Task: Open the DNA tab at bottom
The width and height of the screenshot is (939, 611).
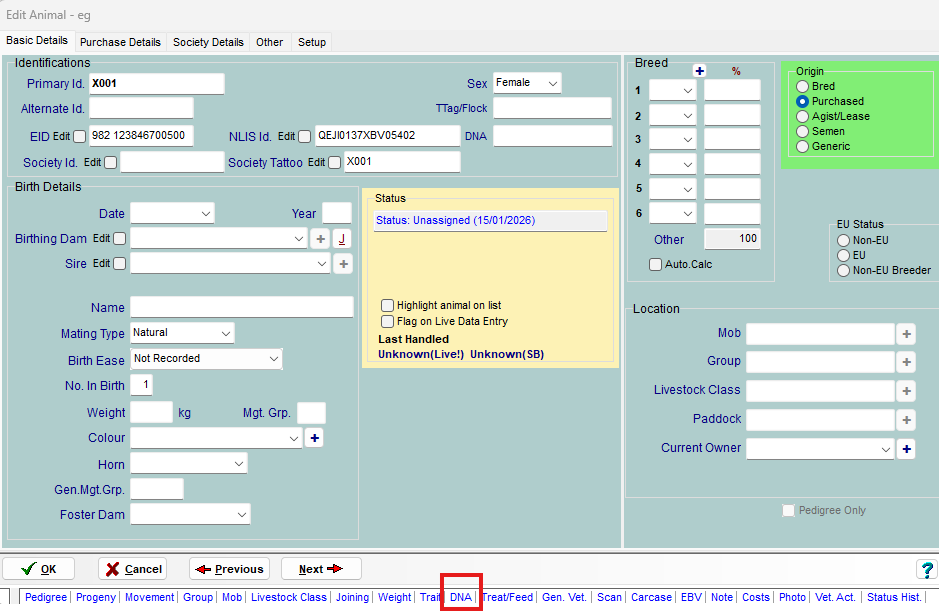Action: pyautogui.click(x=460, y=597)
